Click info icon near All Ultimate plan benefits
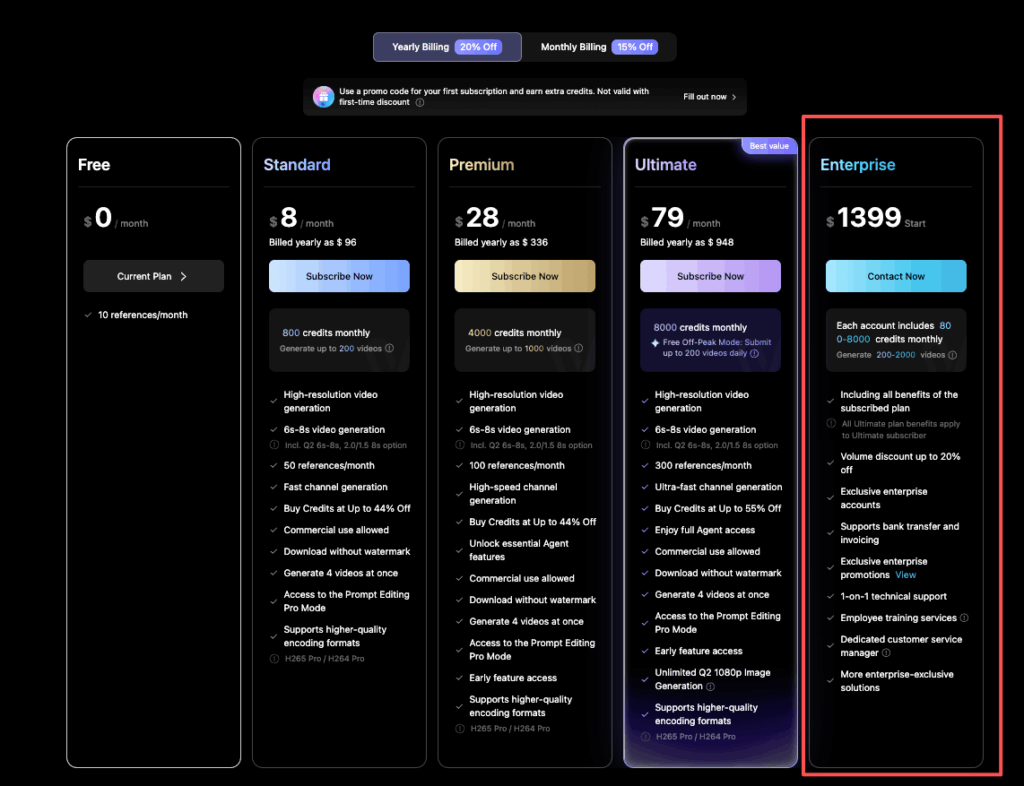Image resolution: width=1024 pixels, height=786 pixels. [831, 424]
